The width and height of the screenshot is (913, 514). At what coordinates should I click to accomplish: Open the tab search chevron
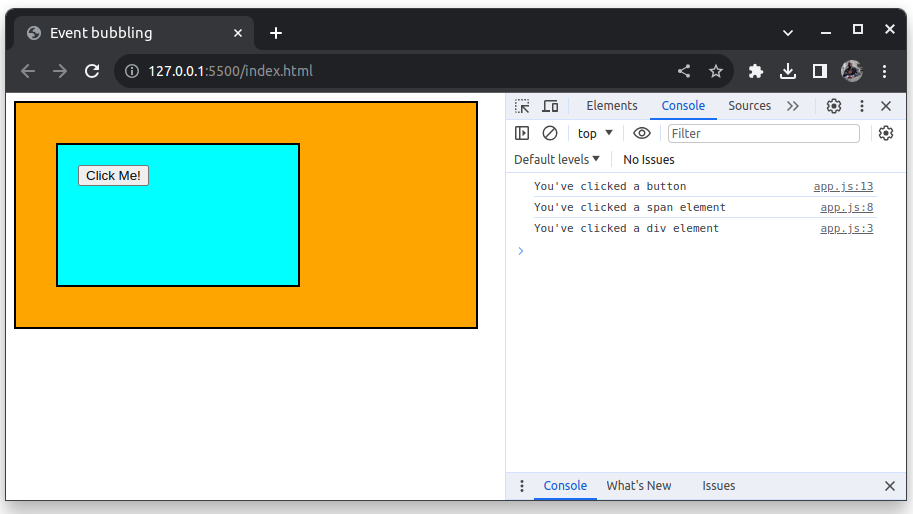point(788,33)
